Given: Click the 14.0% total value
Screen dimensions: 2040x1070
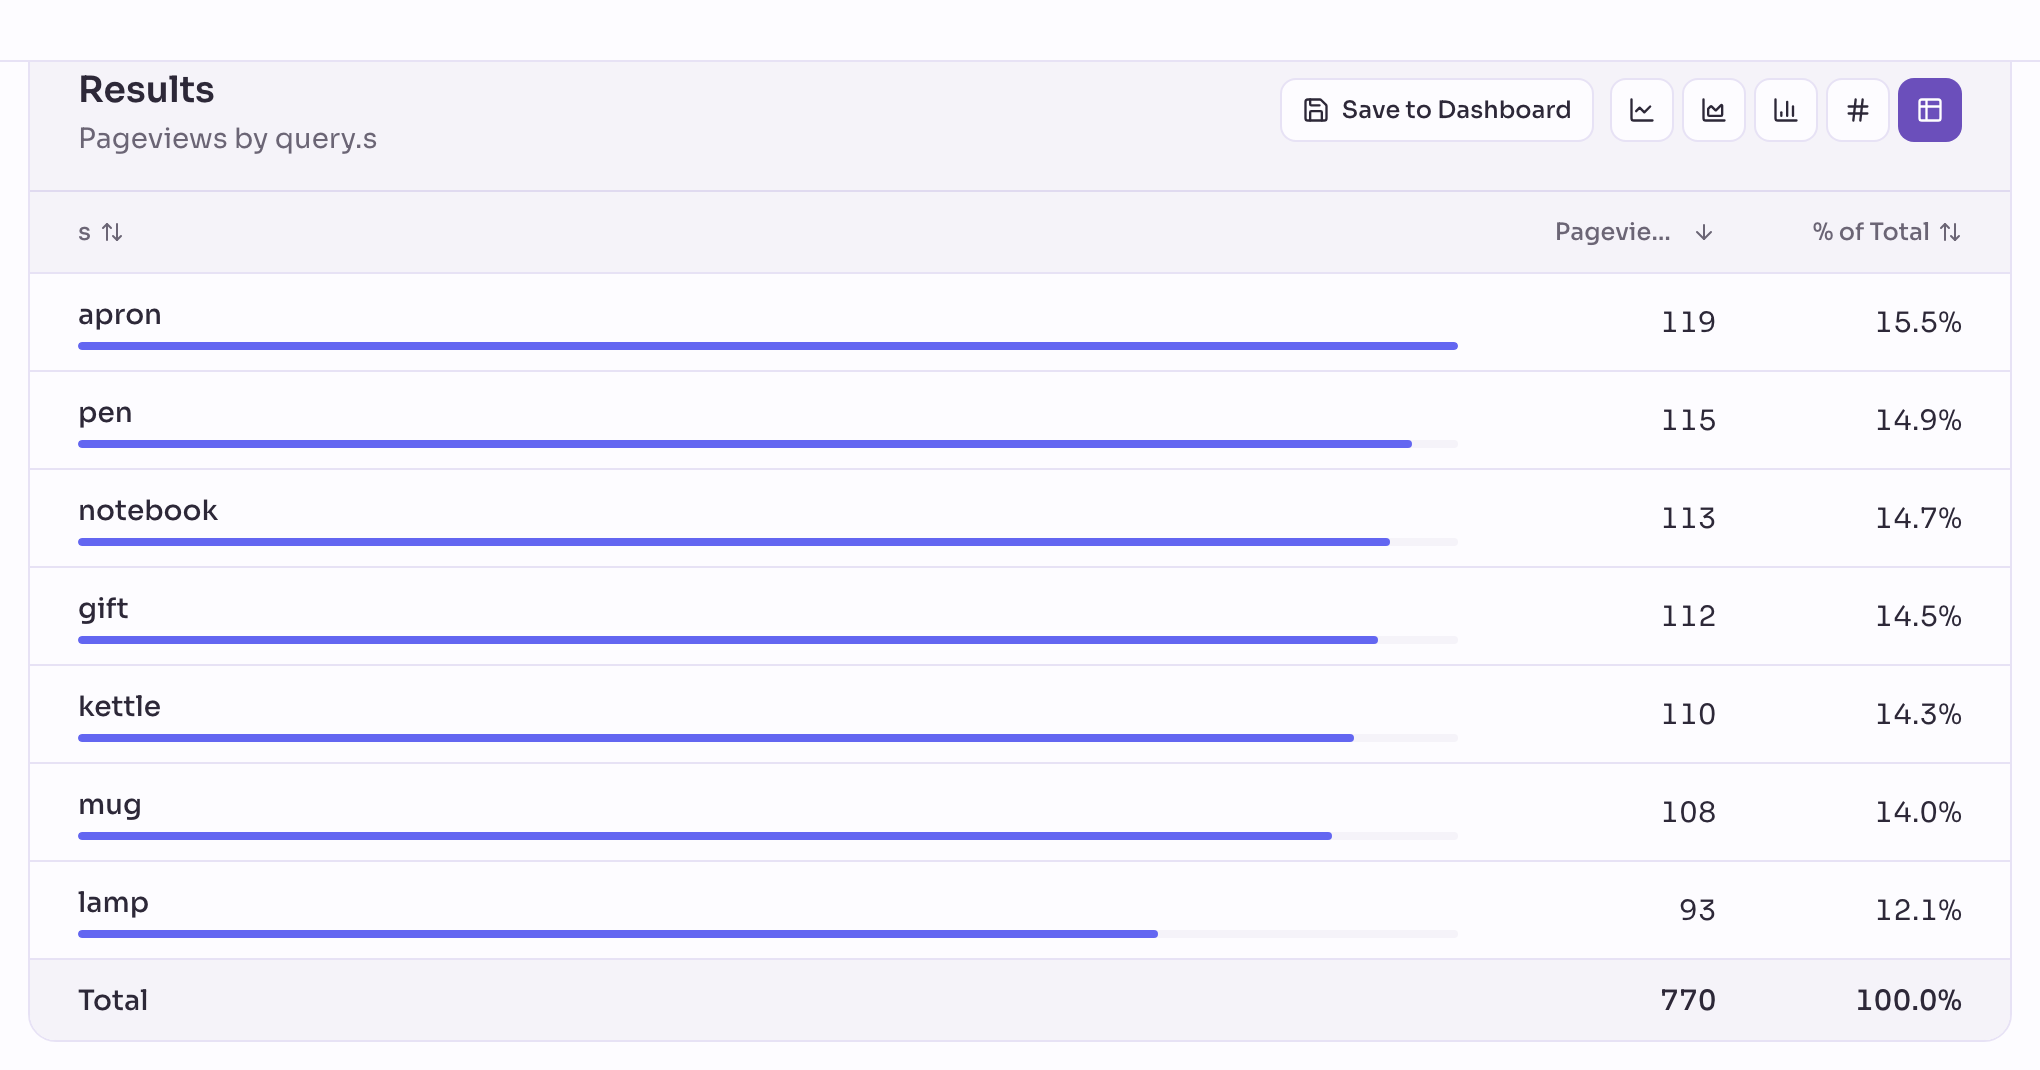Looking at the screenshot, I should click(x=1918, y=812).
